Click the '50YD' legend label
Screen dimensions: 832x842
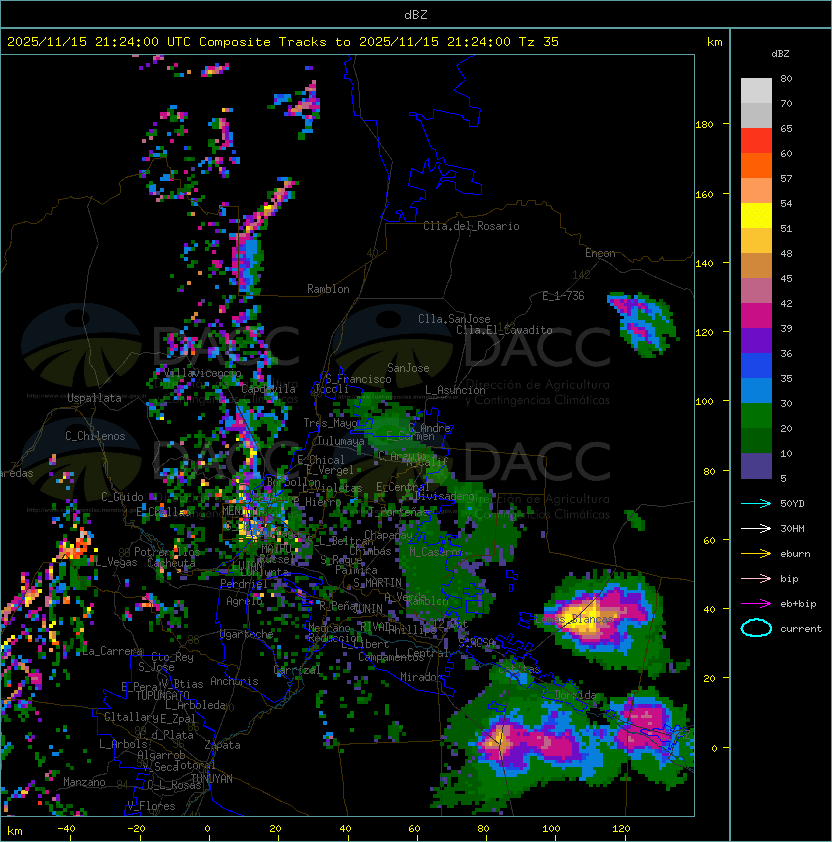pyautogui.click(x=792, y=504)
